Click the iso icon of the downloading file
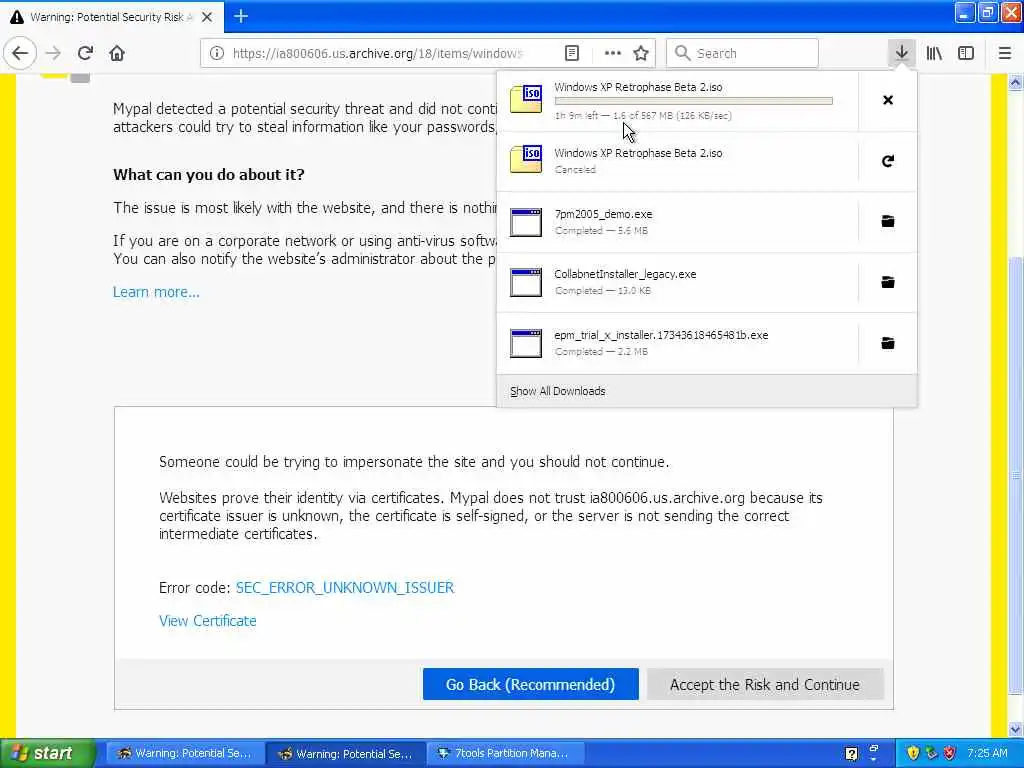 tap(526, 99)
